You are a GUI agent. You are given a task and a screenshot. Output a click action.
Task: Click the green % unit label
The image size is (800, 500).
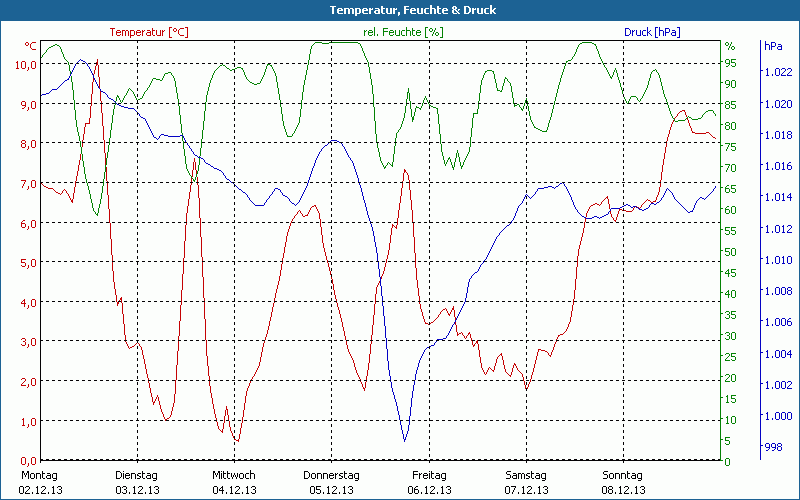point(730,46)
